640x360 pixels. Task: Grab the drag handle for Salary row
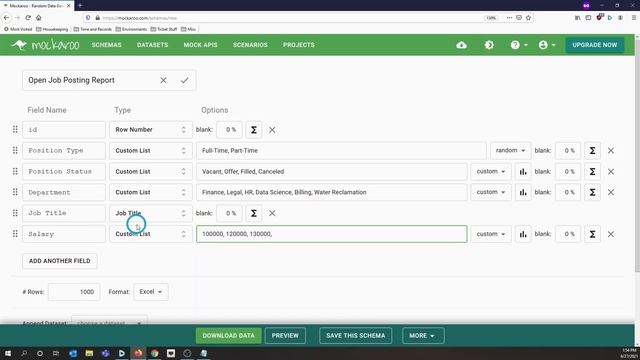pos(15,234)
